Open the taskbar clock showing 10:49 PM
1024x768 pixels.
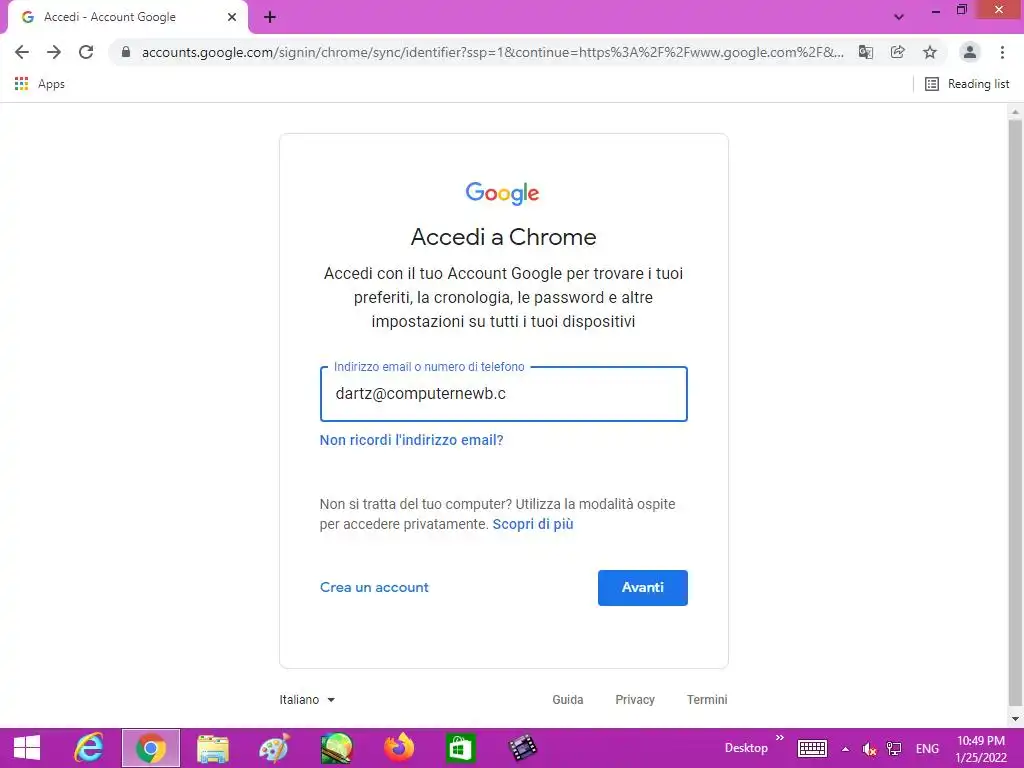(981, 749)
